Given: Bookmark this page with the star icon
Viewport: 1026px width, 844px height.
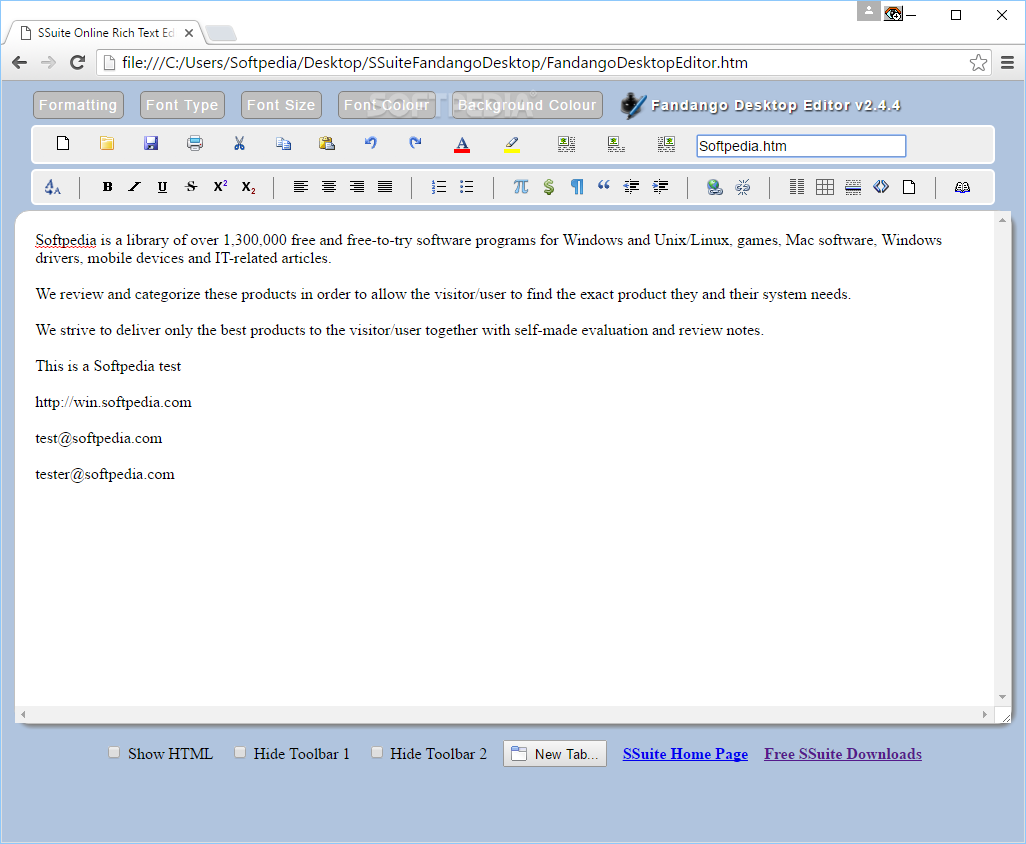Looking at the screenshot, I should 978,63.
